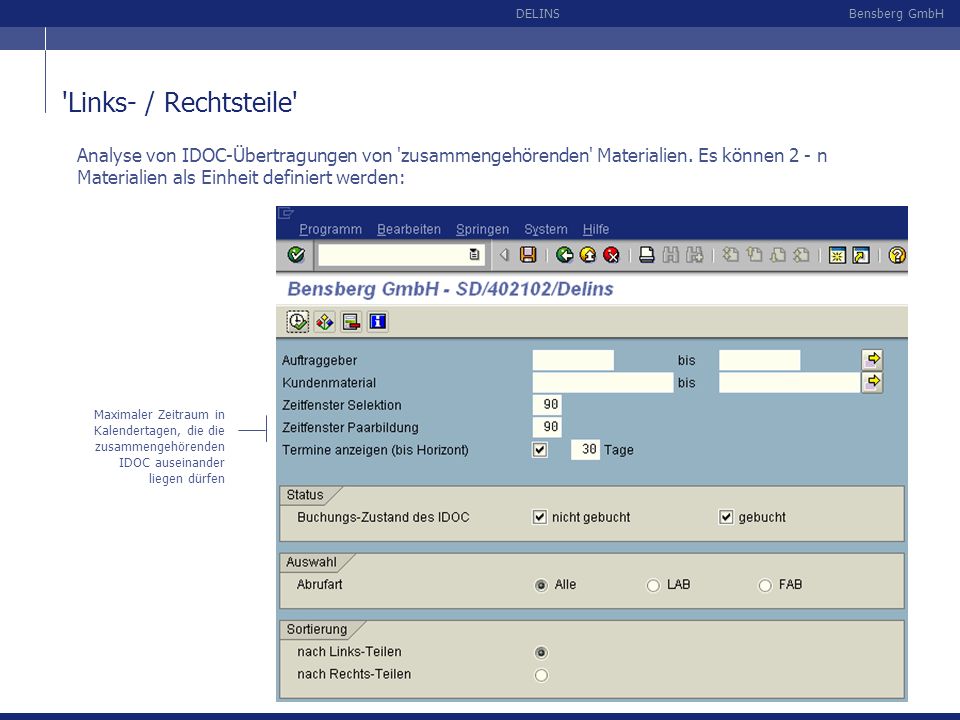The image size is (960, 720).
Task: Click the green Back arrow icon
Action: (564, 255)
